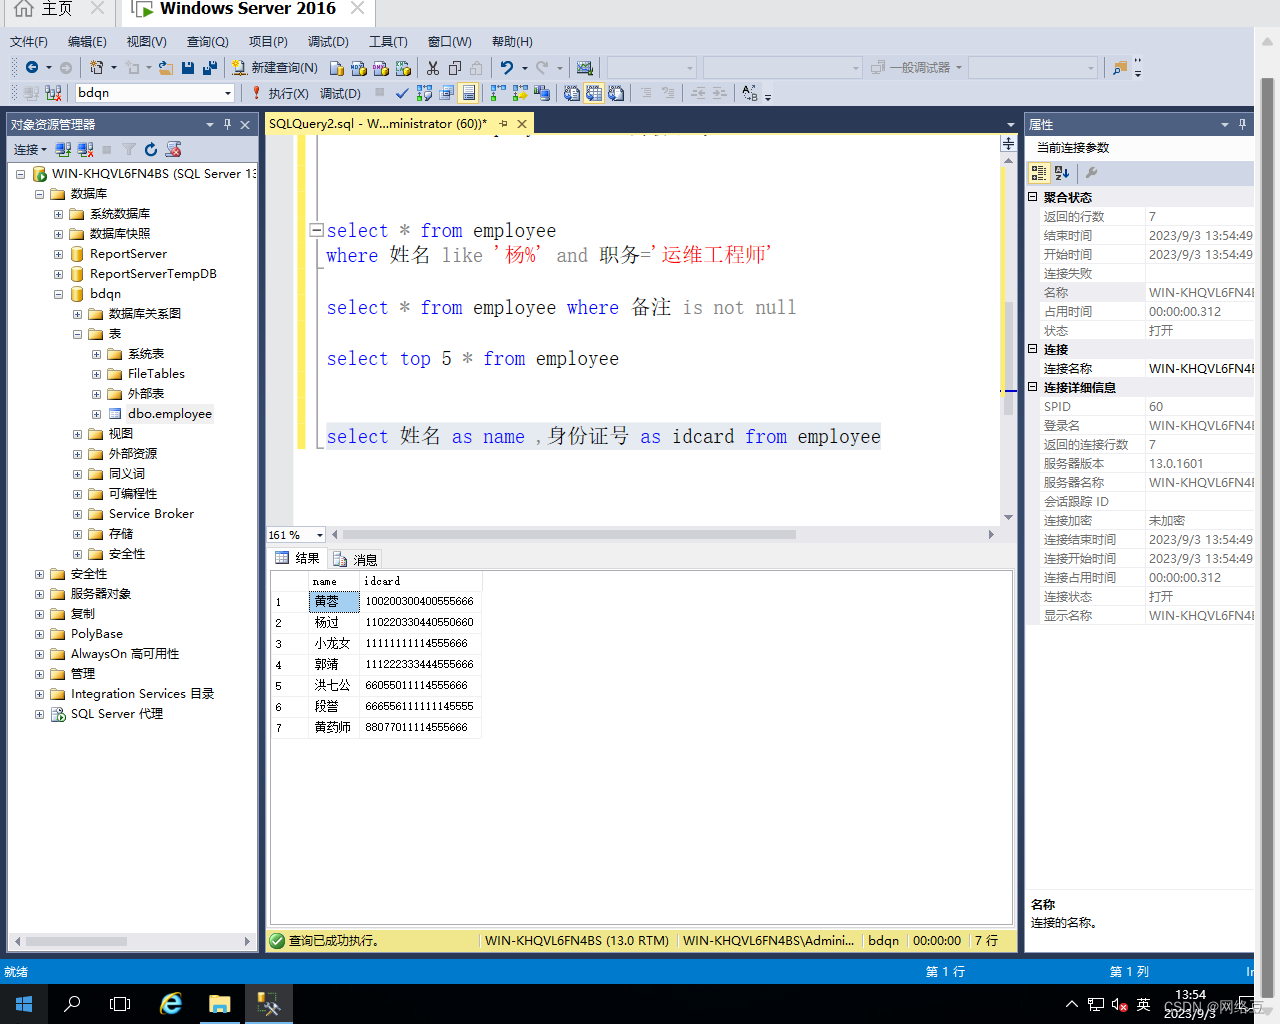Select the 结果 tab

point(298,558)
